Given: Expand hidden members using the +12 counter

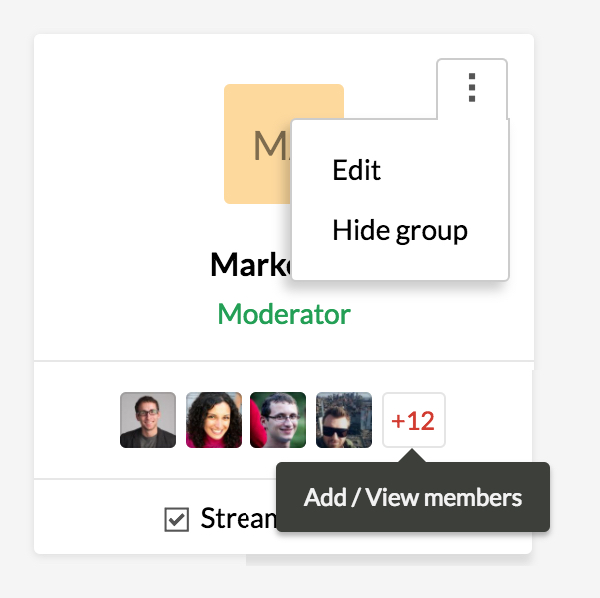Looking at the screenshot, I should pyautogui.click(x=413, y=420).
